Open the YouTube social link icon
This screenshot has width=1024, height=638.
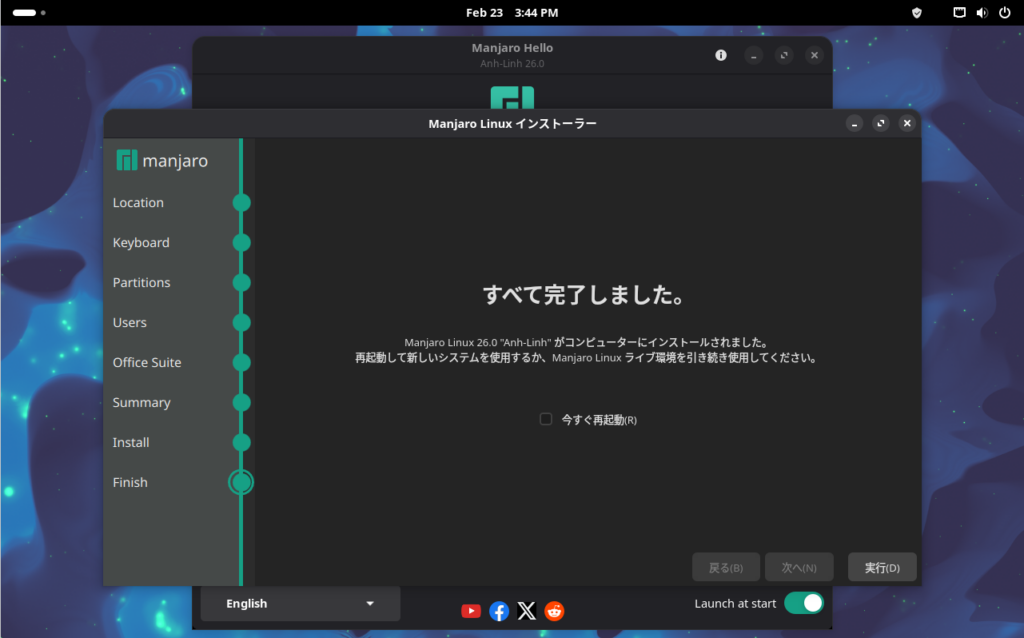(x=471, y=611)
